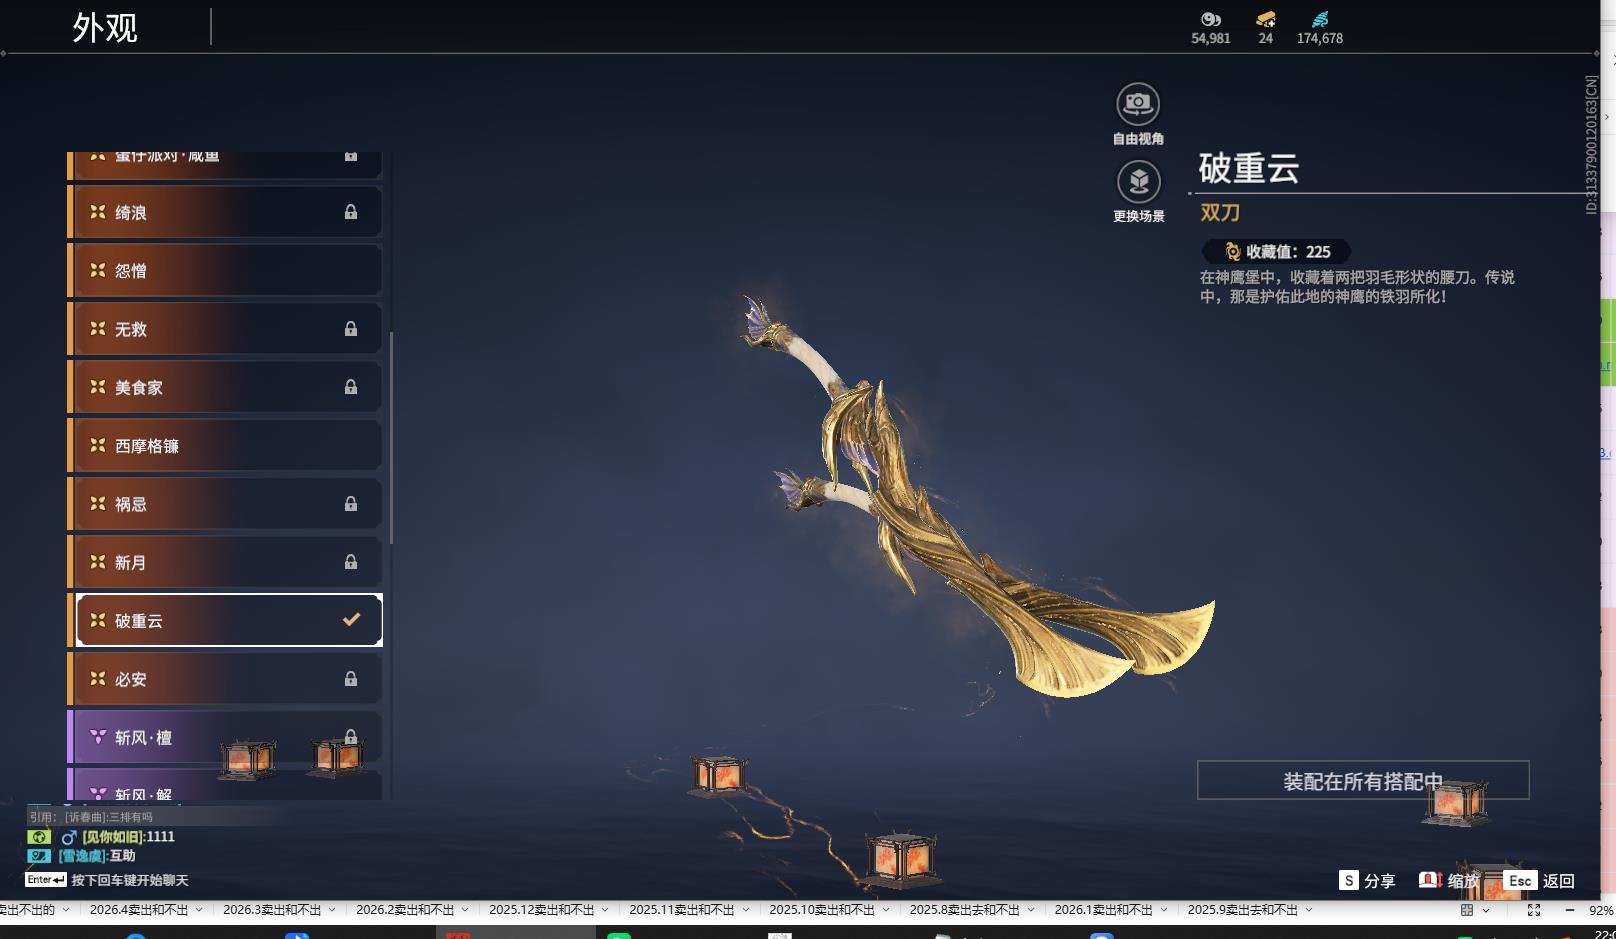This screenshot has width=1616, height=939.
Task: Click the 收藏值: 225 collection value label
Action: 1288,252
